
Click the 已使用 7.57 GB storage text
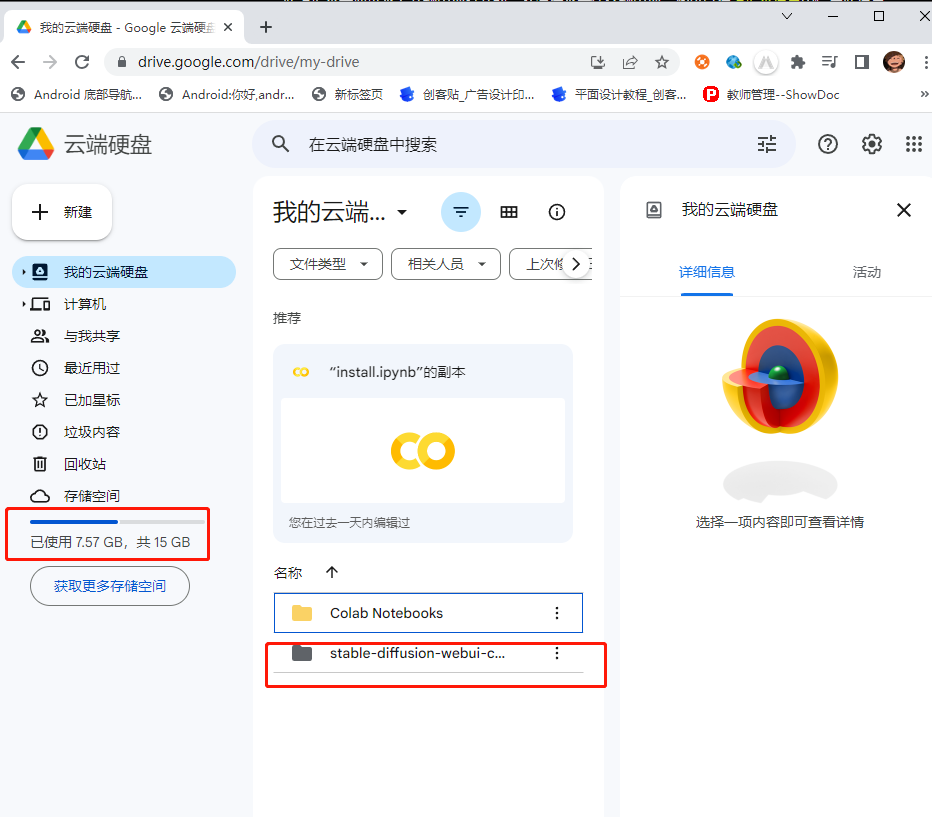110,542
